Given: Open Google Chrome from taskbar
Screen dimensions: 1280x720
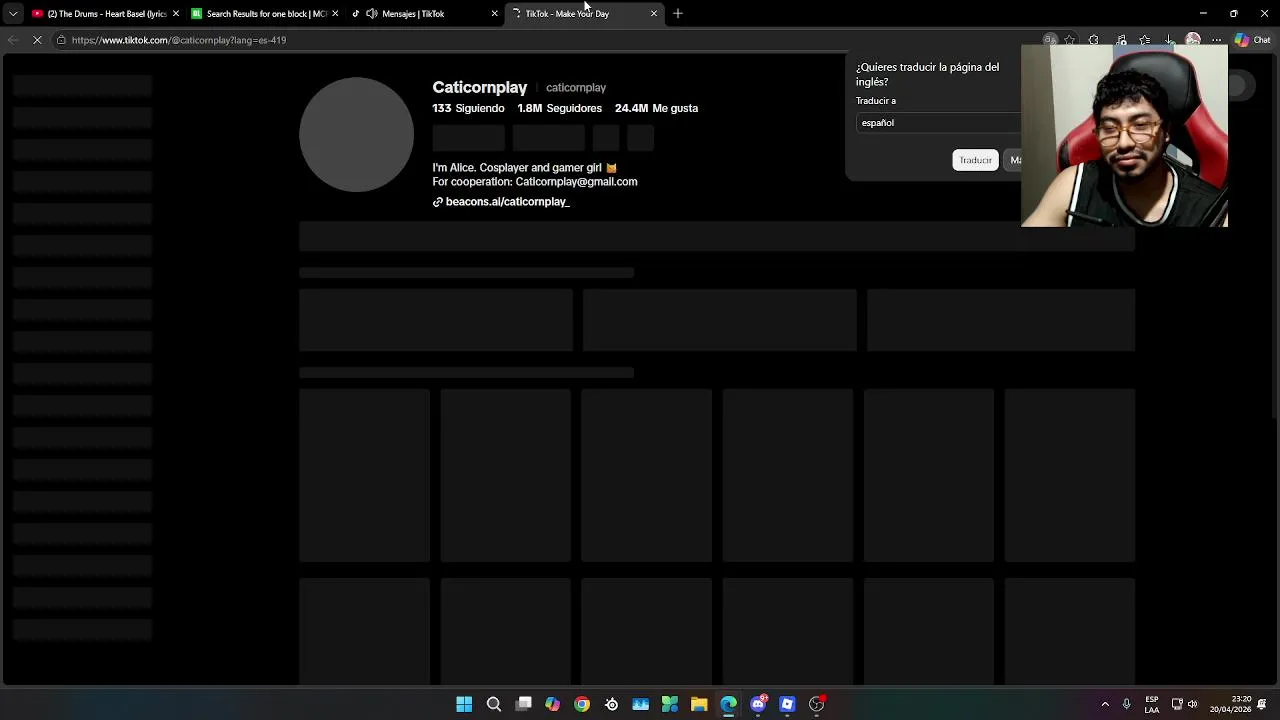Looking at the screenshot, I should (x=582, y=704).
